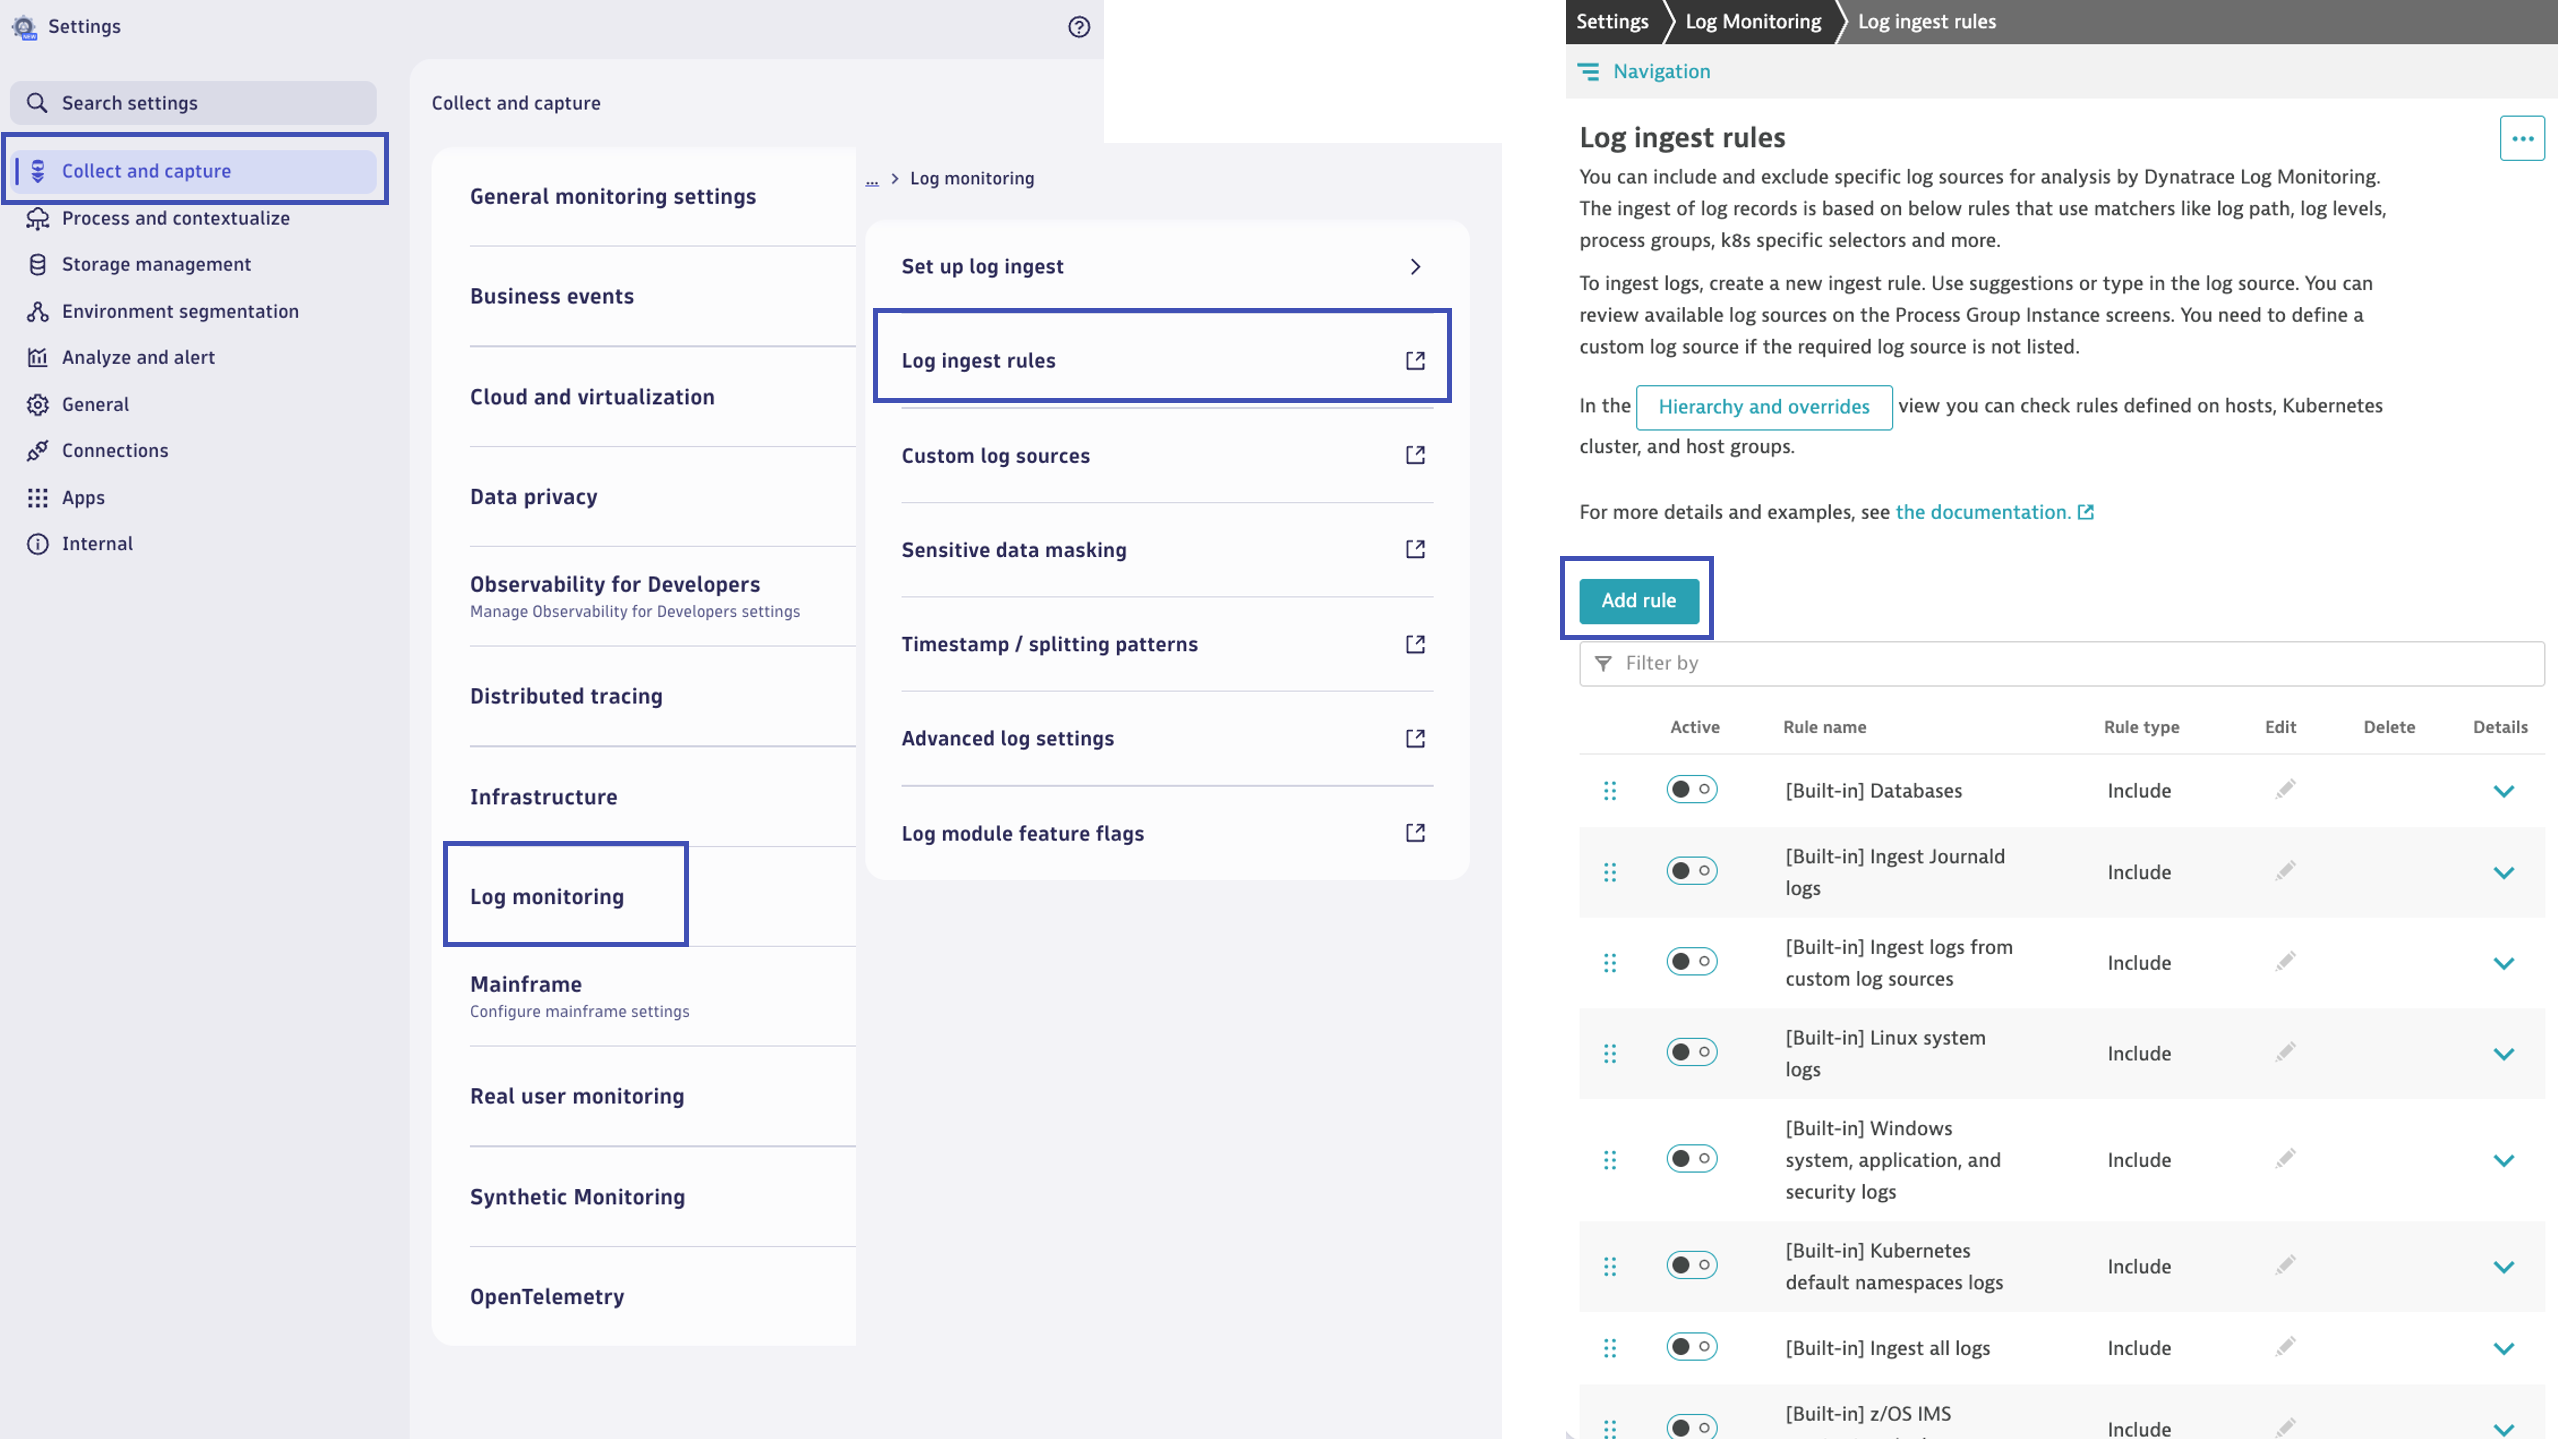The width and height of the screenshot is (2558, 1439).
Task: Expand details for [Built-in] Linux system logs
Action: 2504,1052
